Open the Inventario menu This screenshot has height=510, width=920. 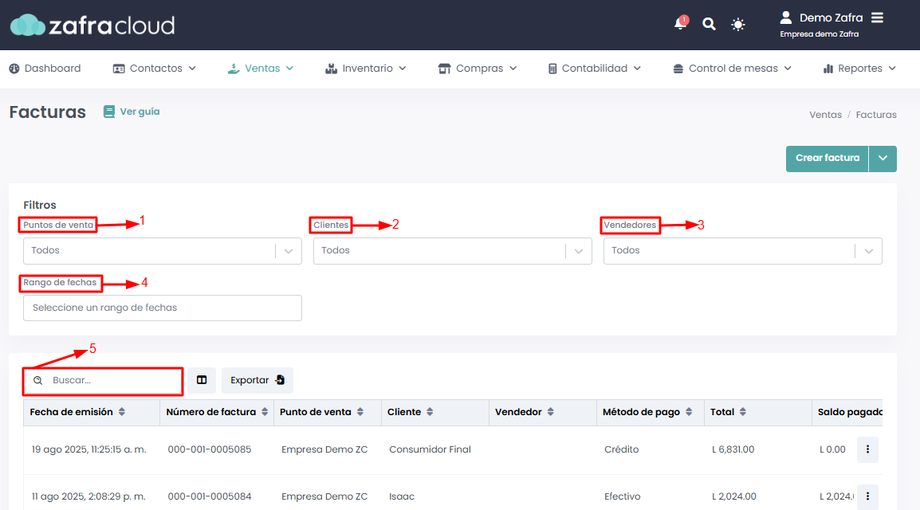tap(366, 68)
